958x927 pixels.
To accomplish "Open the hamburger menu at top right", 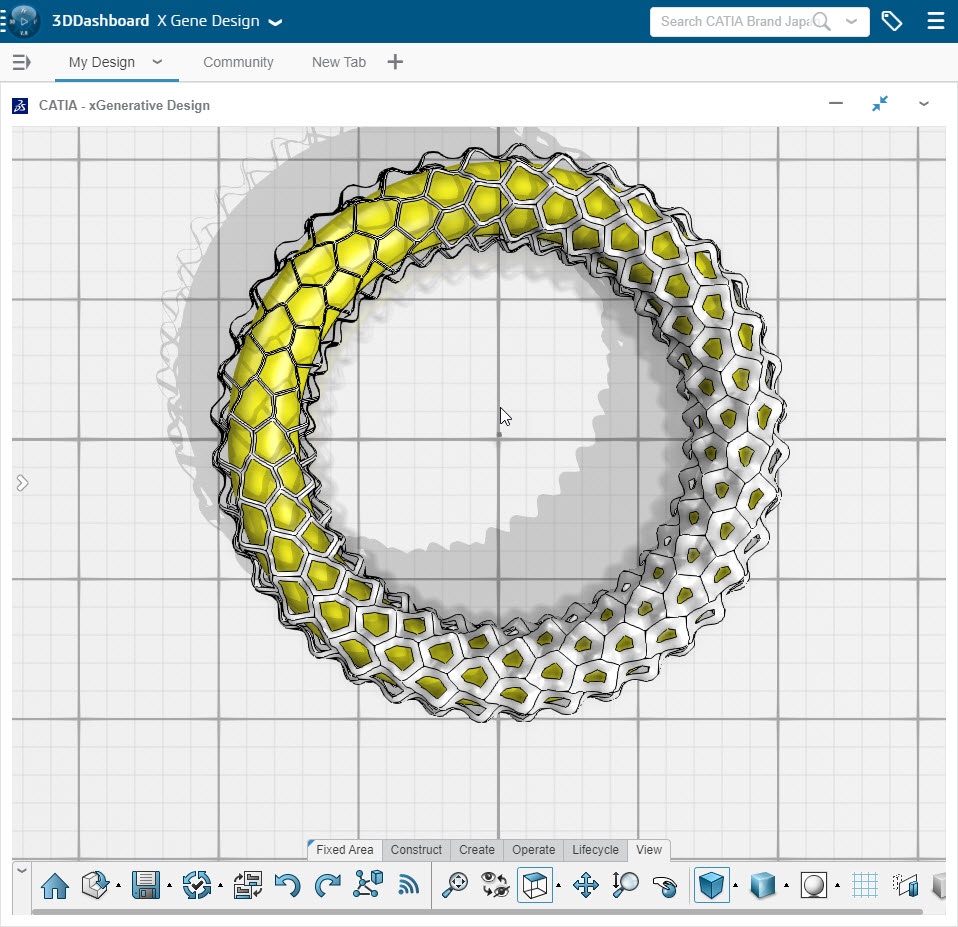I will (x=935, y=21).
